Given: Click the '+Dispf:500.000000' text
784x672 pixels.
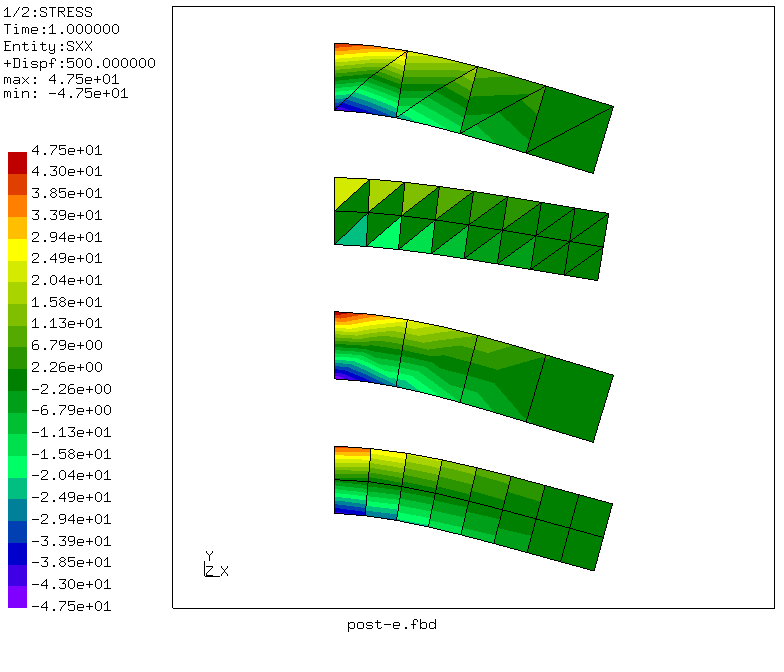Looking at the screenshot, I should 80,63.
